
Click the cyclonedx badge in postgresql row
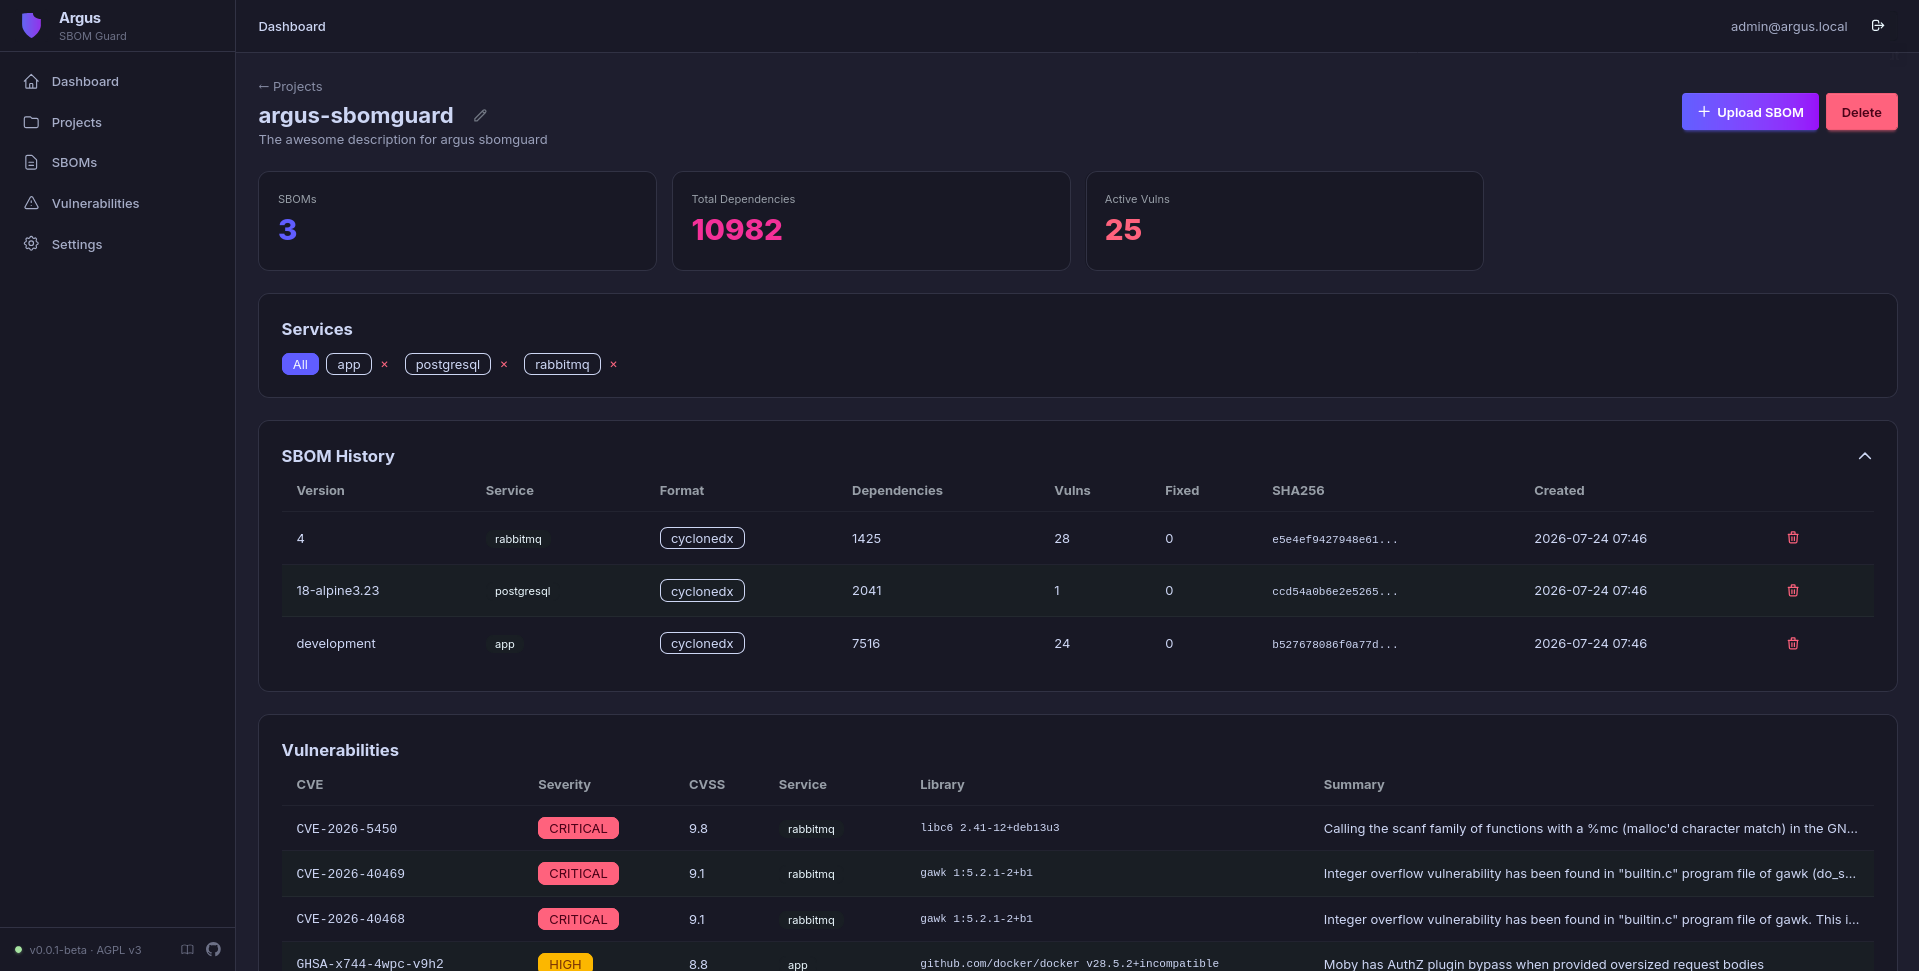(702, 591)
